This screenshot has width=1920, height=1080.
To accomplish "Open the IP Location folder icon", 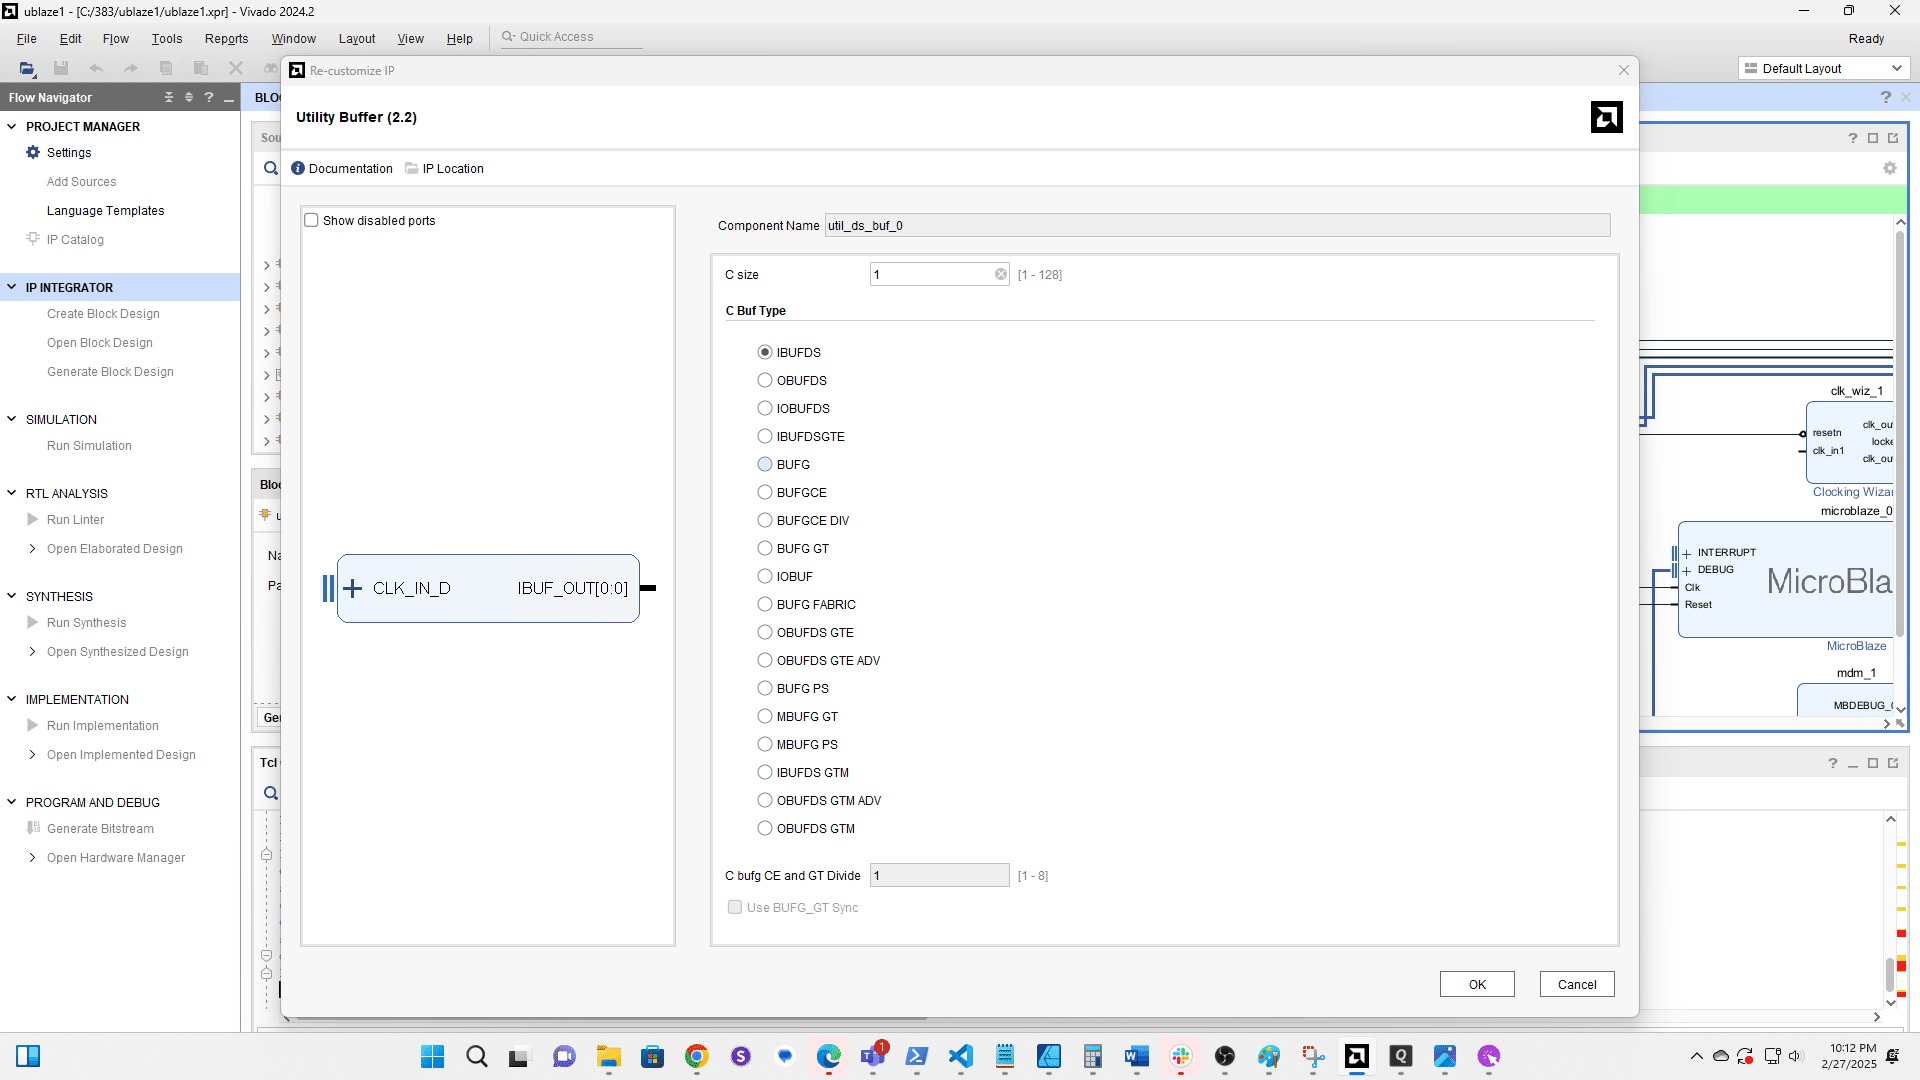I will tap(412, 168).
